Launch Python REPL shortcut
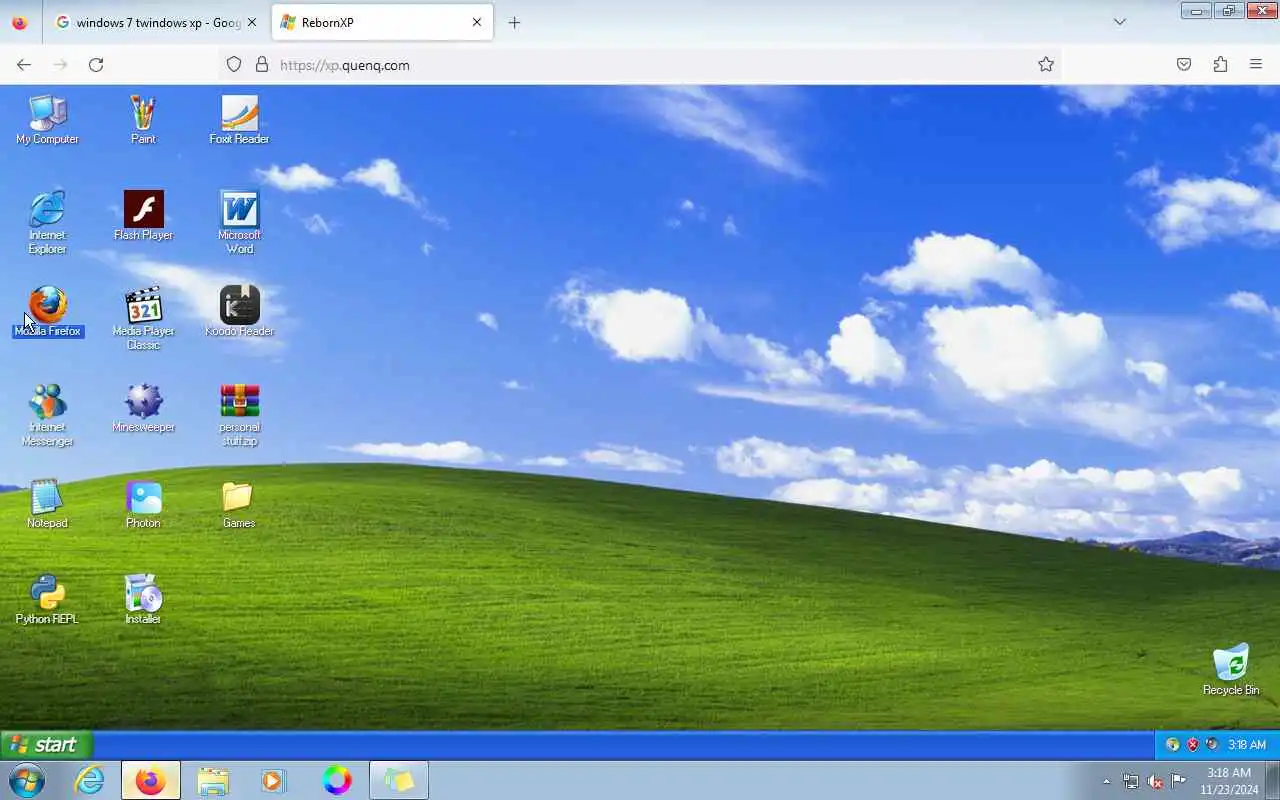Image resolution: width=1280 pixels, height=800 pixels. click(47, 600)
